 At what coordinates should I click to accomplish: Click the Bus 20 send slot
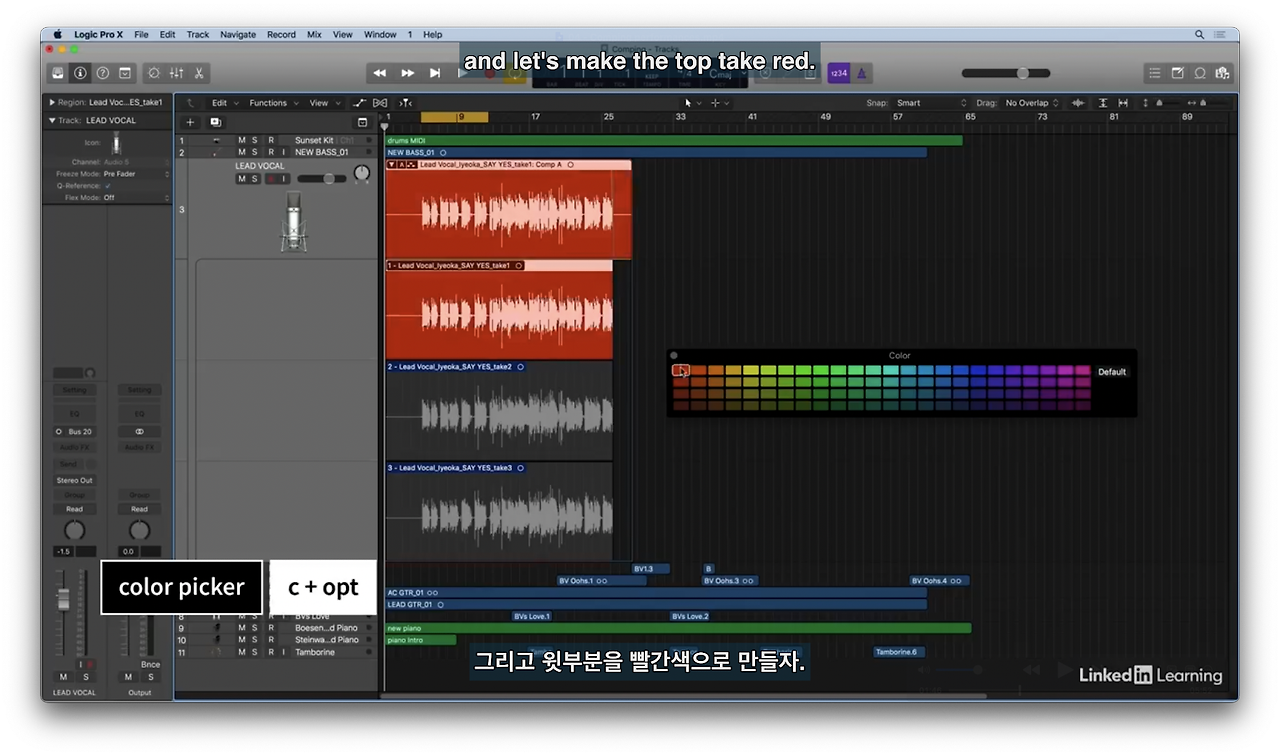pyautogui.click(x=74, y=432)
